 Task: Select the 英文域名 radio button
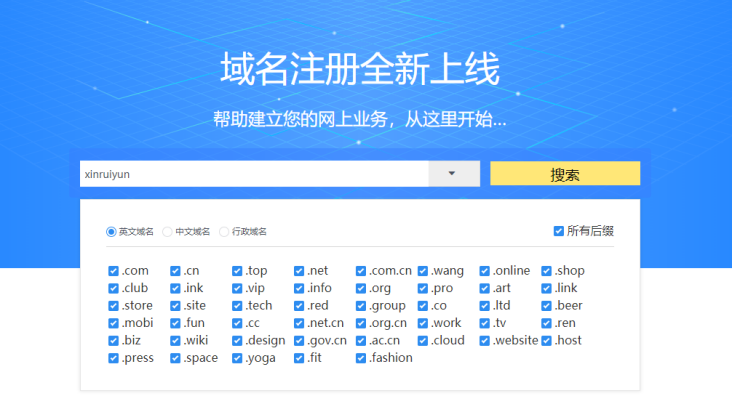click(x=111, y=232)
